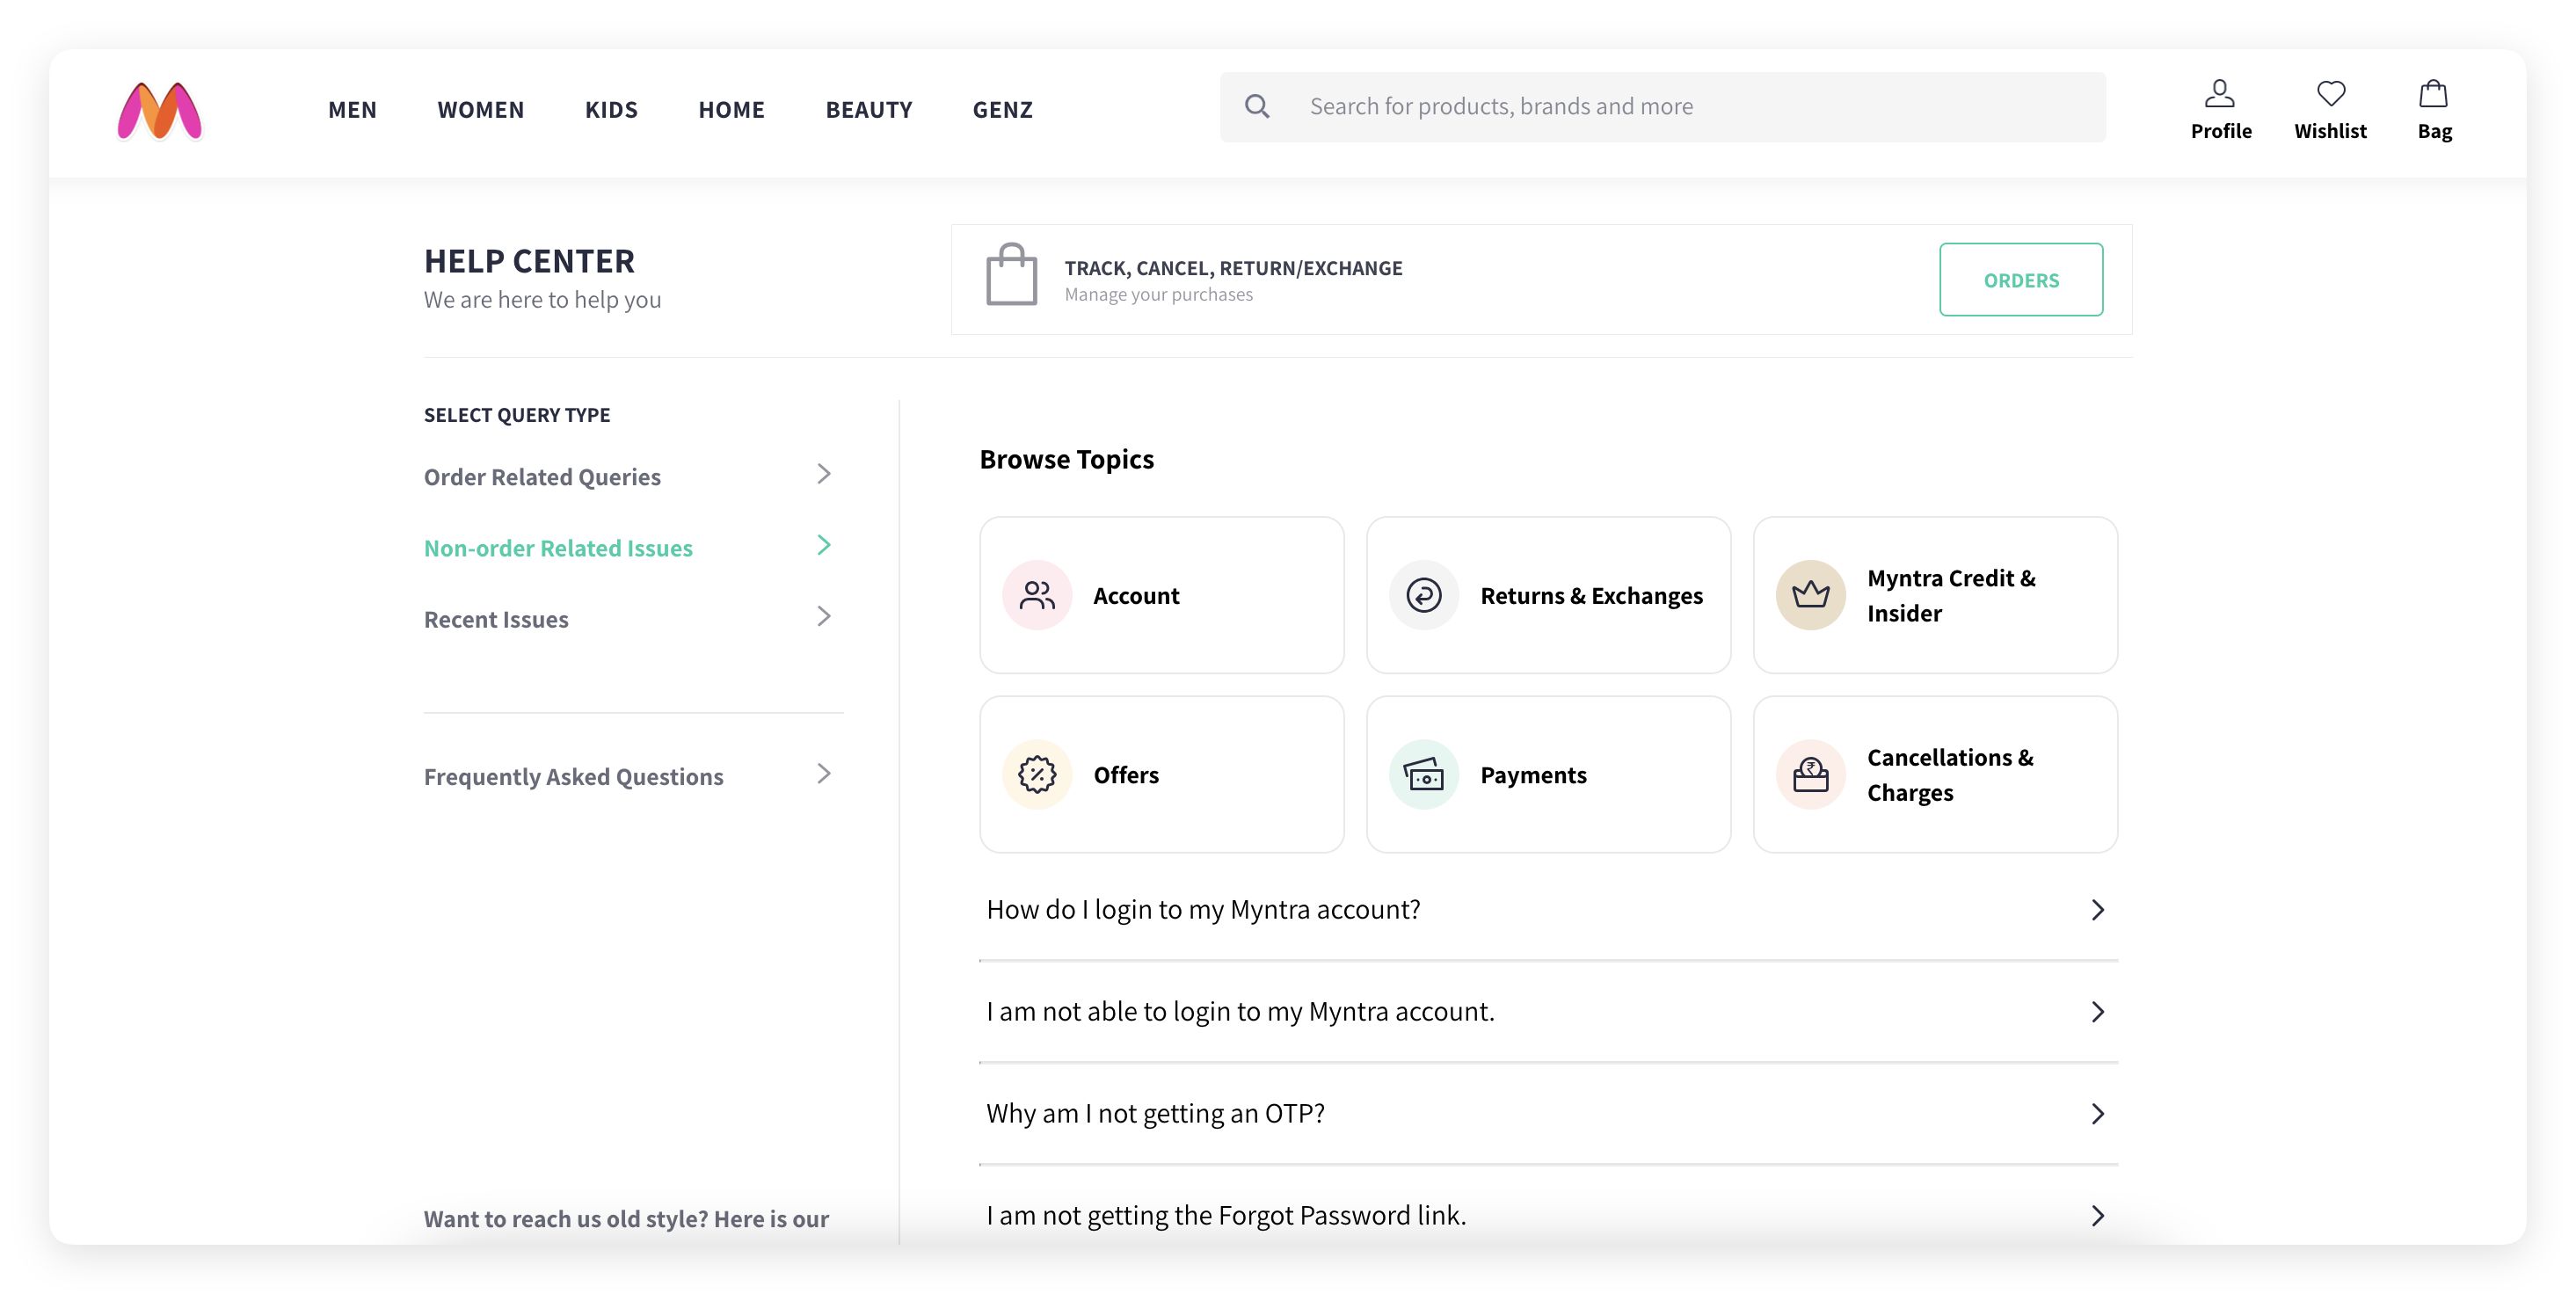Open the Offers topic card
This screenshot has width=2576, height=1294.
pyautogui.click(x=1162, y=774)
